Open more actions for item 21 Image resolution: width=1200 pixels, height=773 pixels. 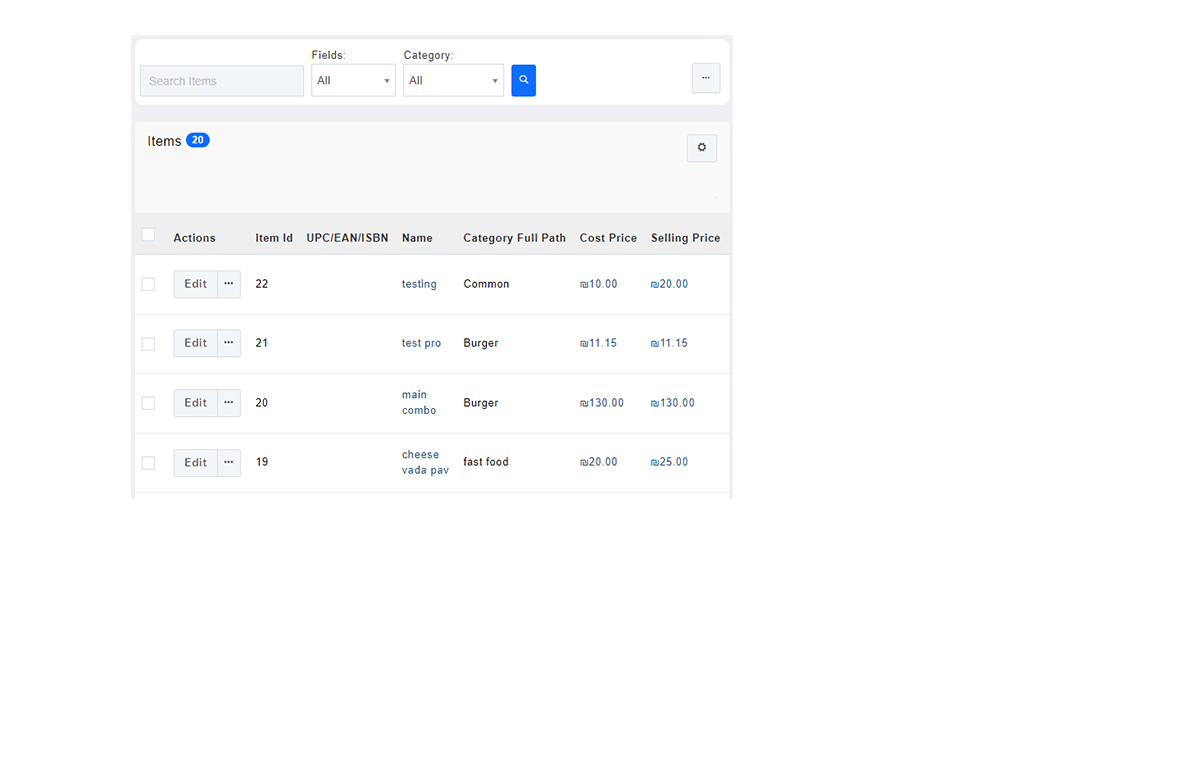229,343
